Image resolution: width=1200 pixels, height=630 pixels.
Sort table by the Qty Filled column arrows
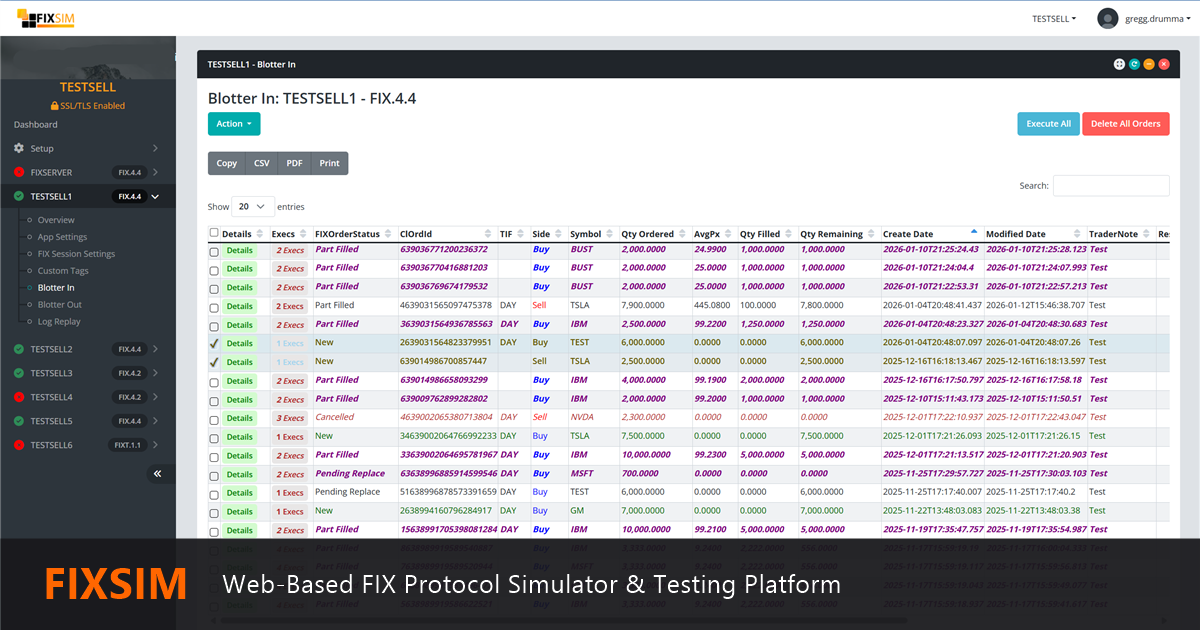pyautogui.click(x=789, y=234)
